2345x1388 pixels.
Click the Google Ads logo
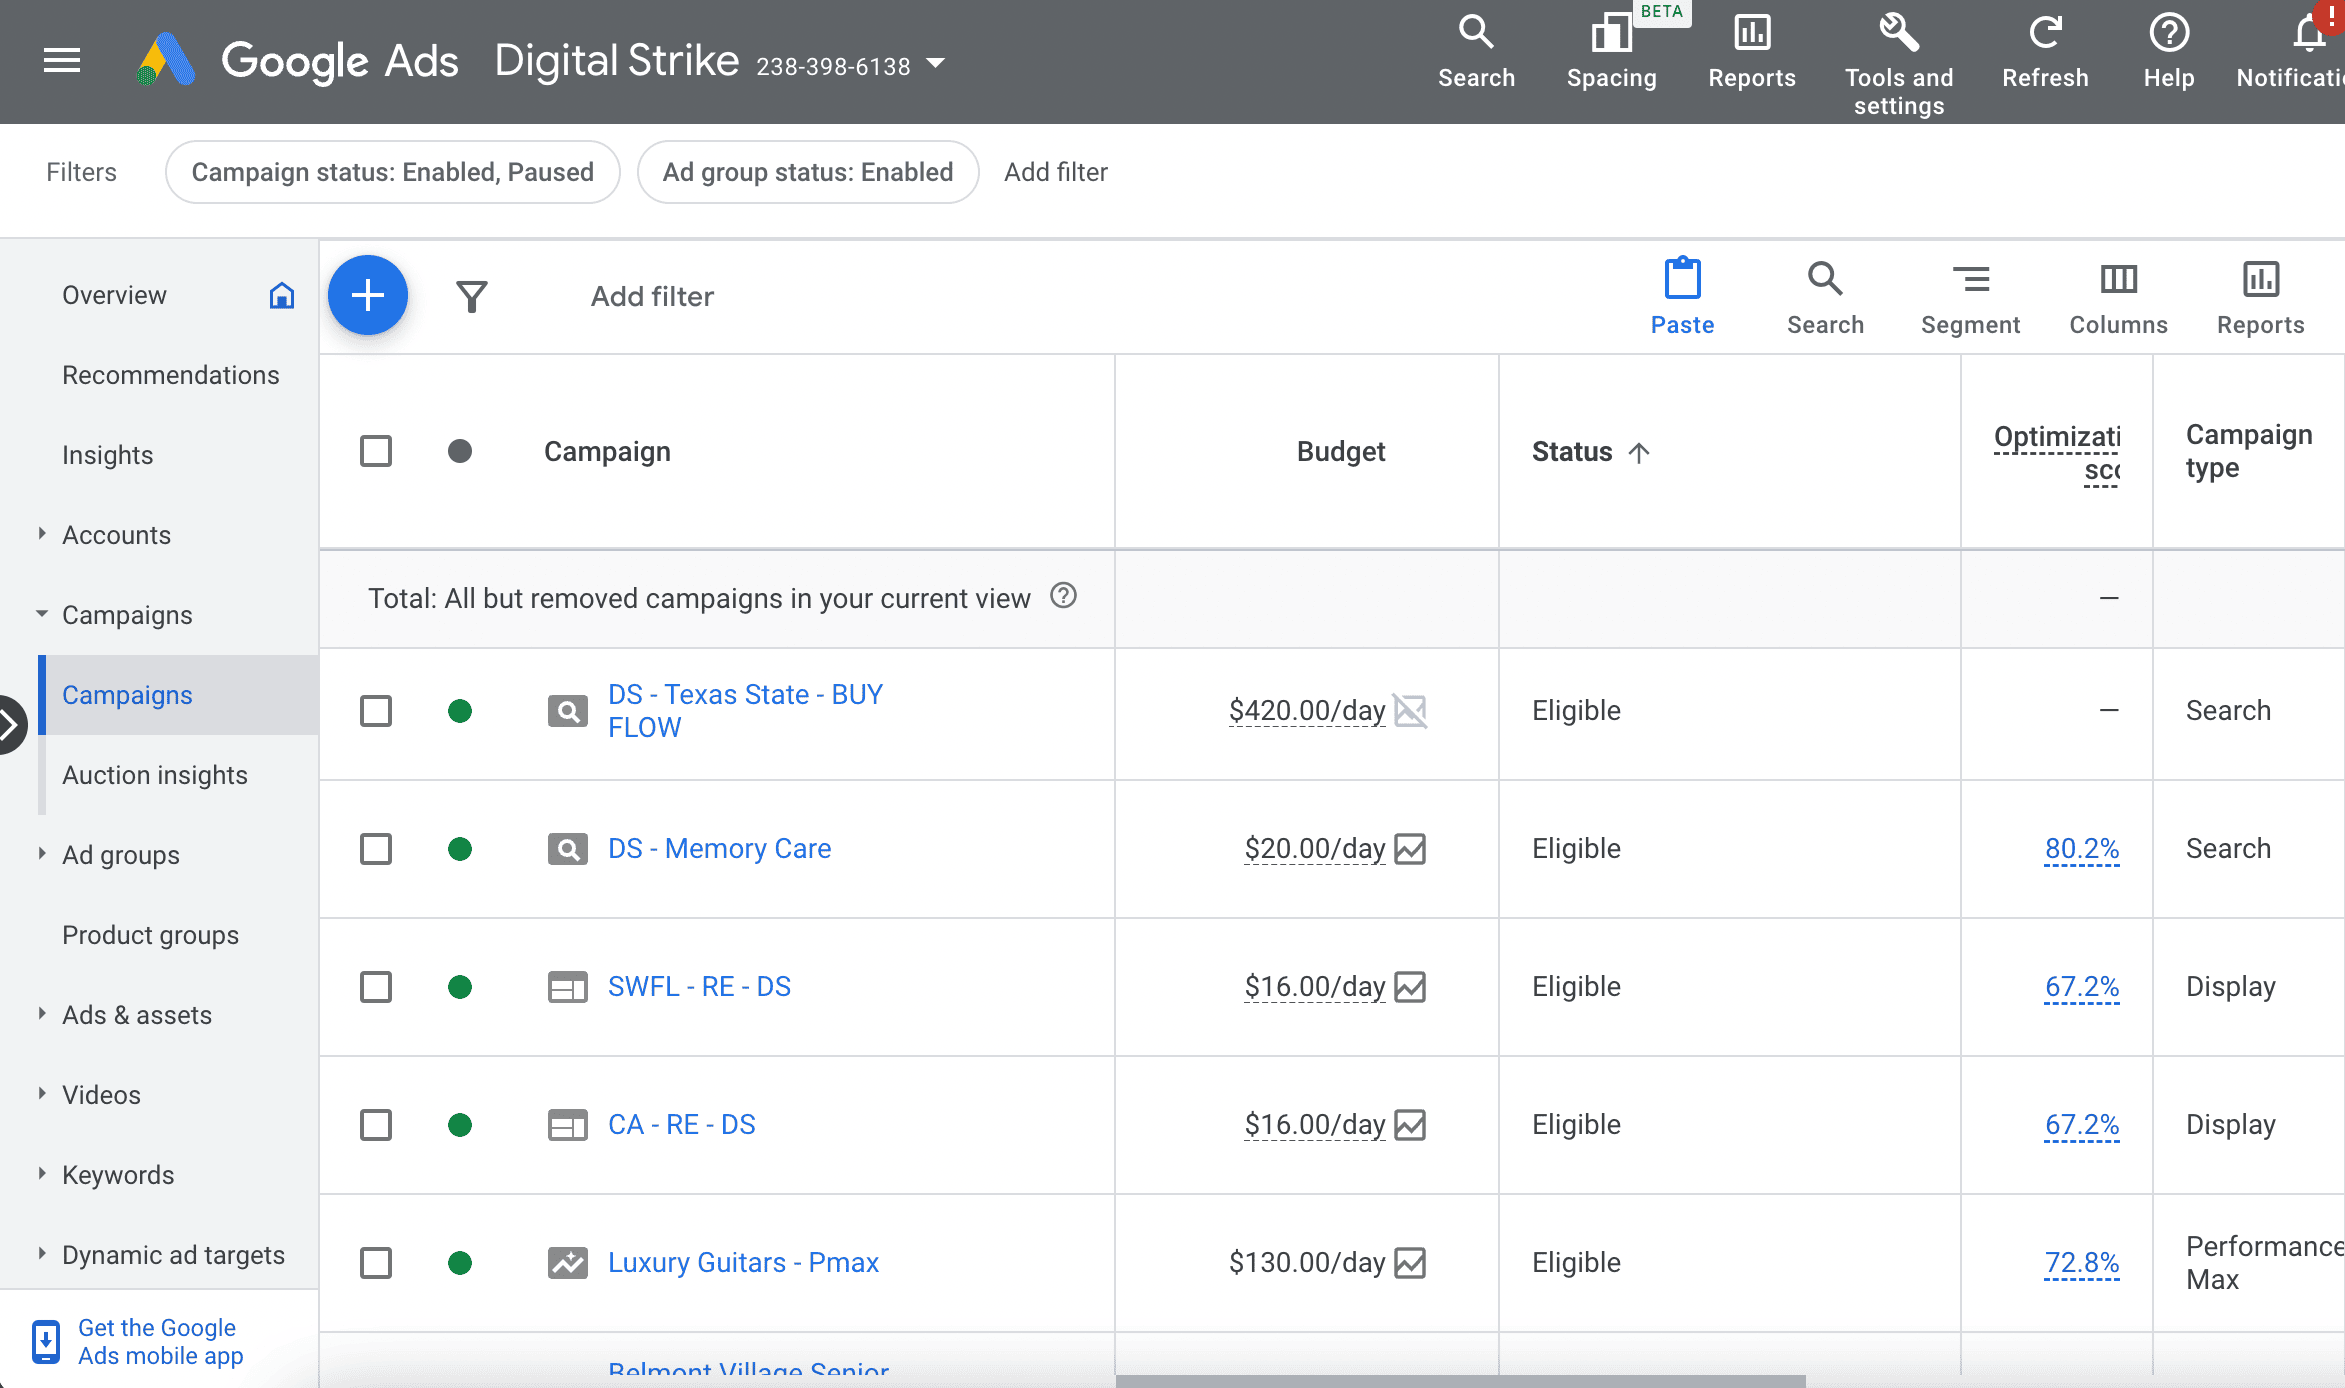165,61
